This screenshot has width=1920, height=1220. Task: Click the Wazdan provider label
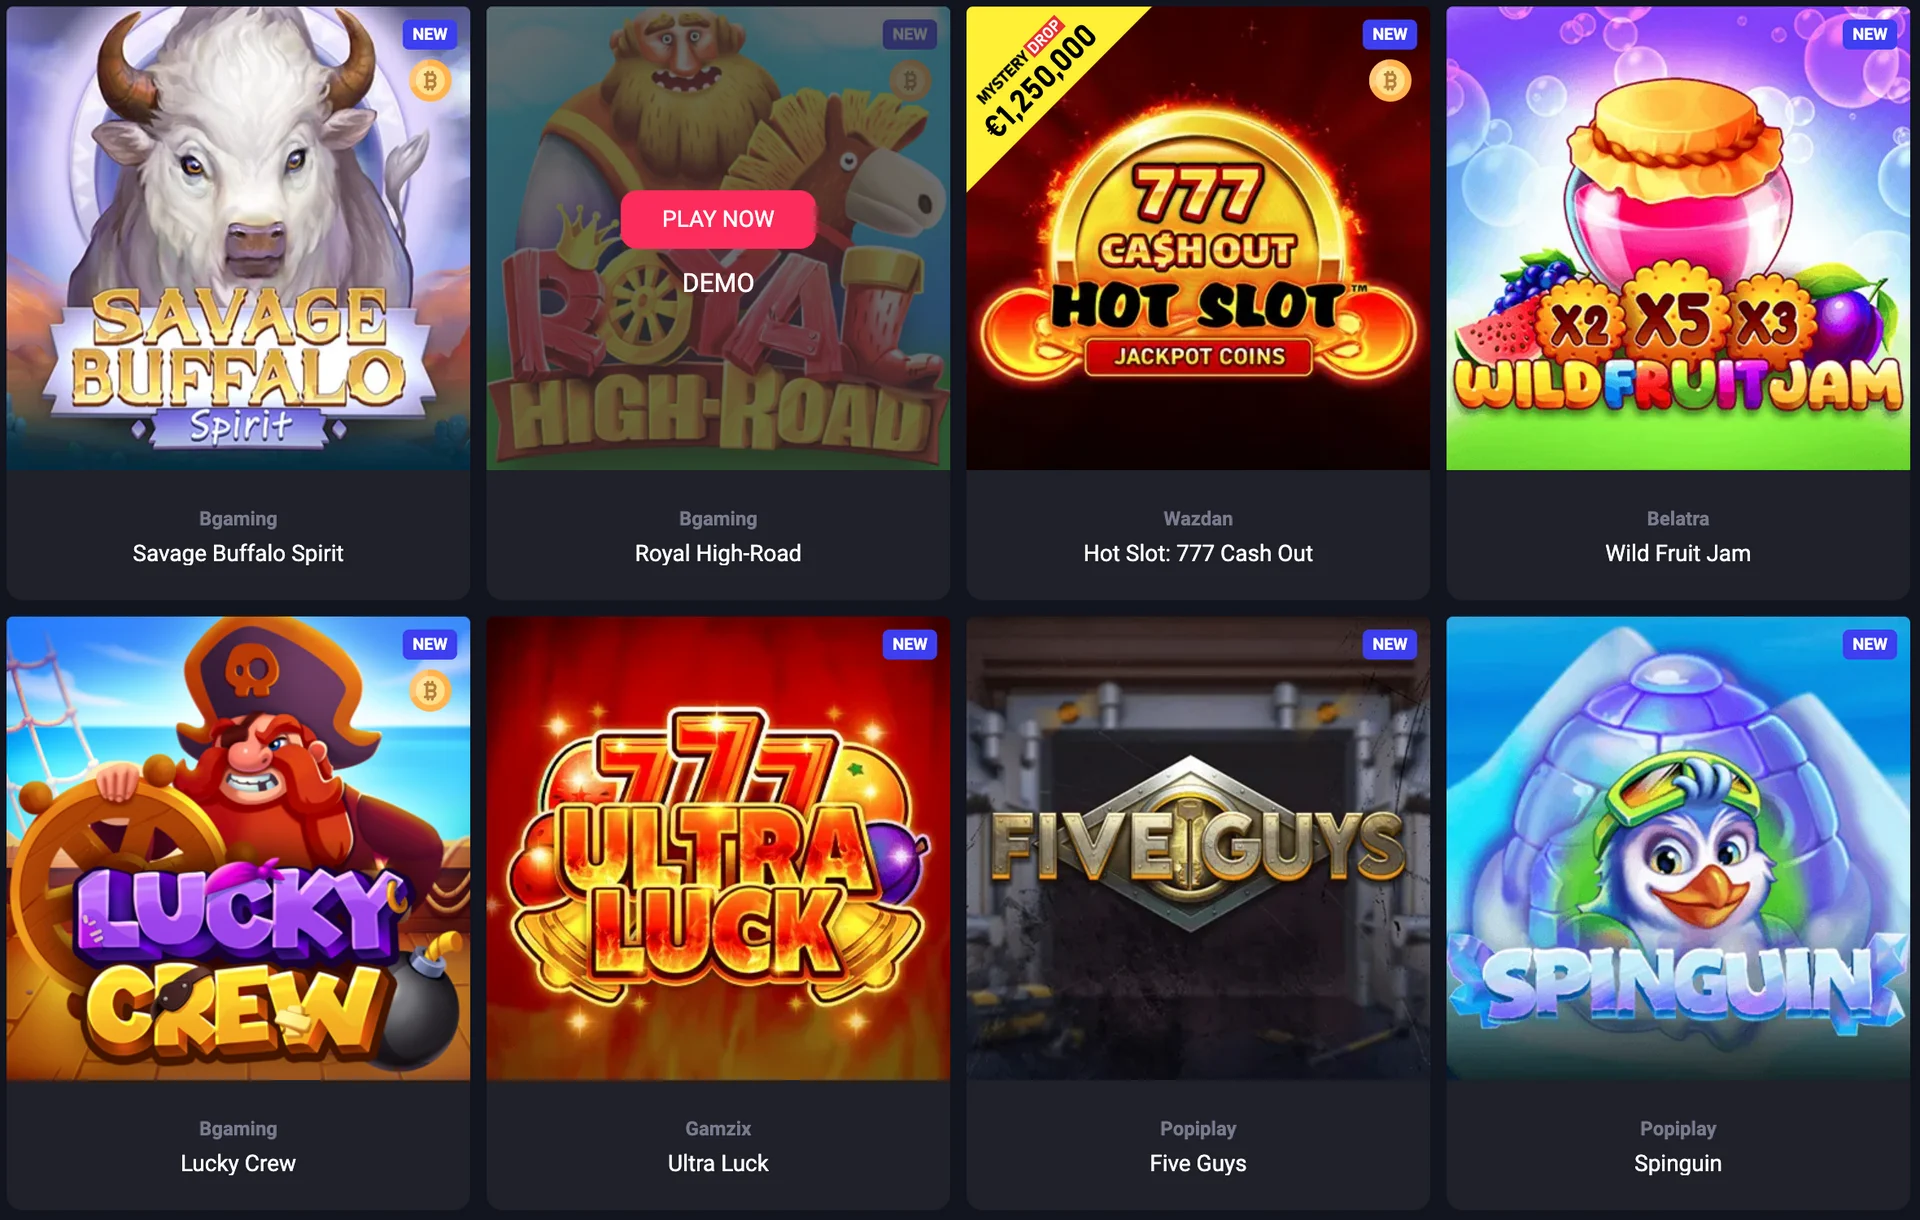[x=1198, y=518]
